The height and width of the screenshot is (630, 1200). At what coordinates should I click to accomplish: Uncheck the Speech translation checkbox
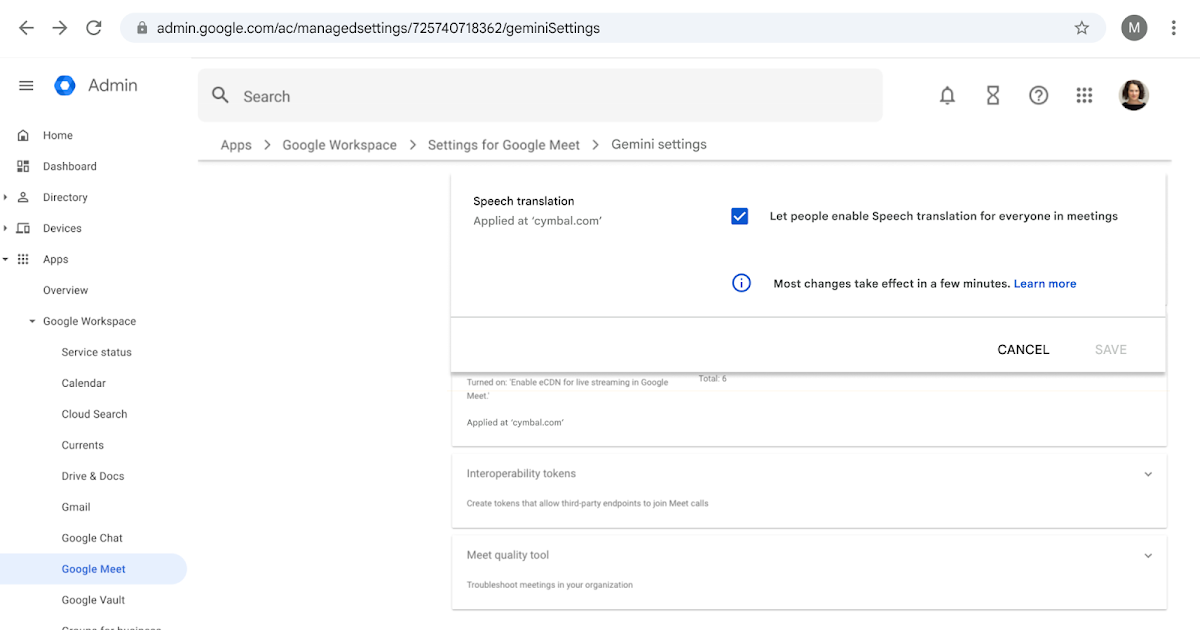click(x=739, y=215)
